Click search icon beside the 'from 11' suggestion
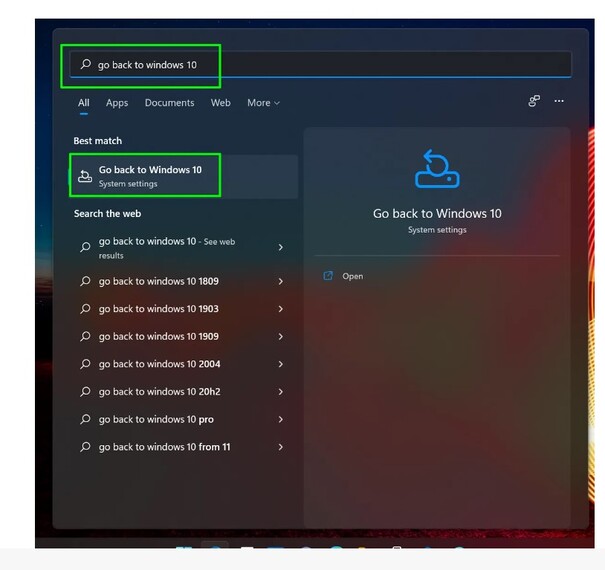The width and height of the screenshot is (605, 570). 85,447
